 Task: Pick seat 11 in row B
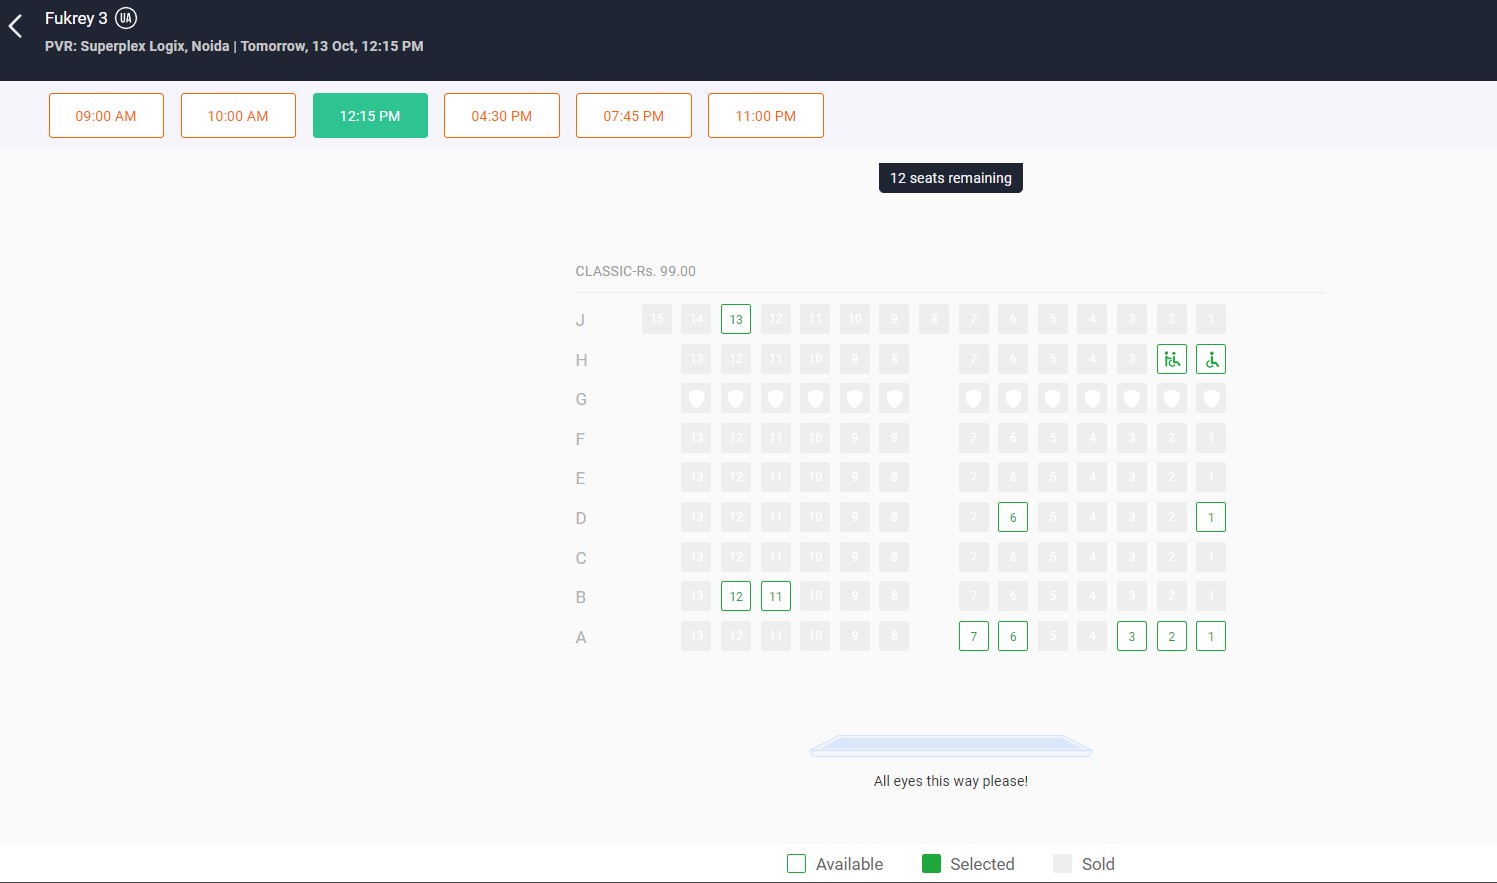tap(776, 596)
